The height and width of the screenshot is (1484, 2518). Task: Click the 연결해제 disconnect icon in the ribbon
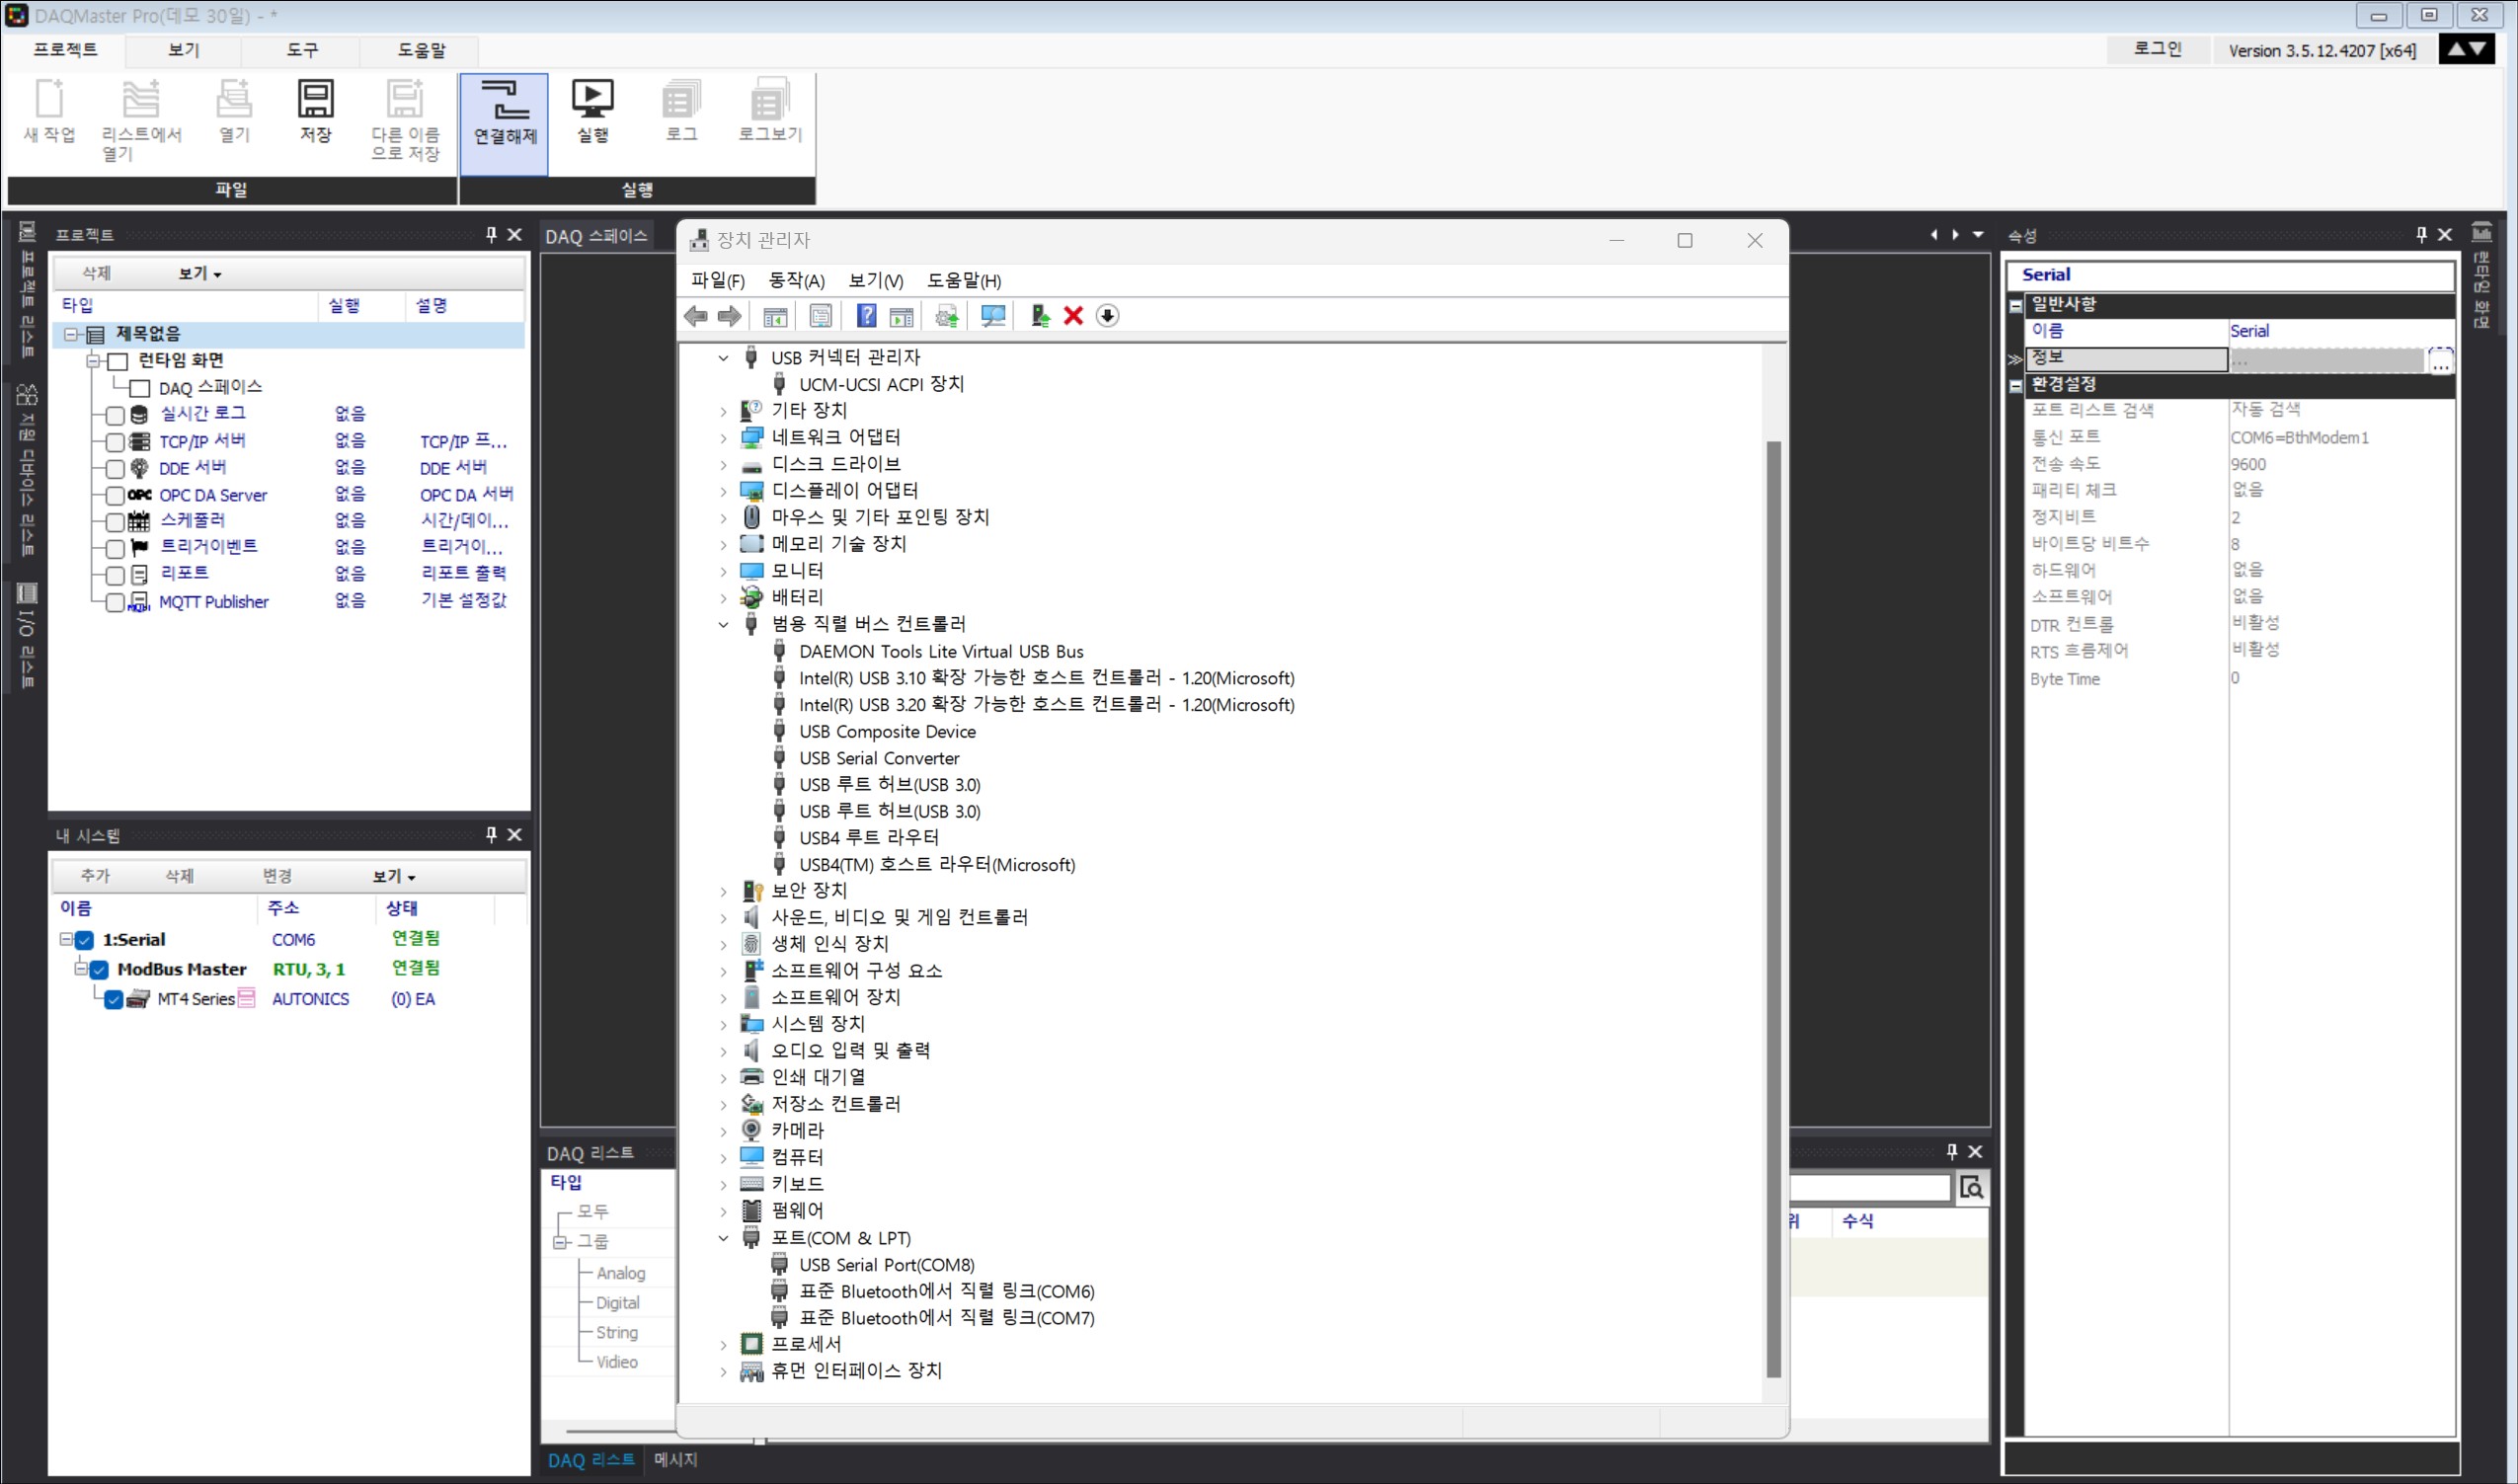pos(505,101)
